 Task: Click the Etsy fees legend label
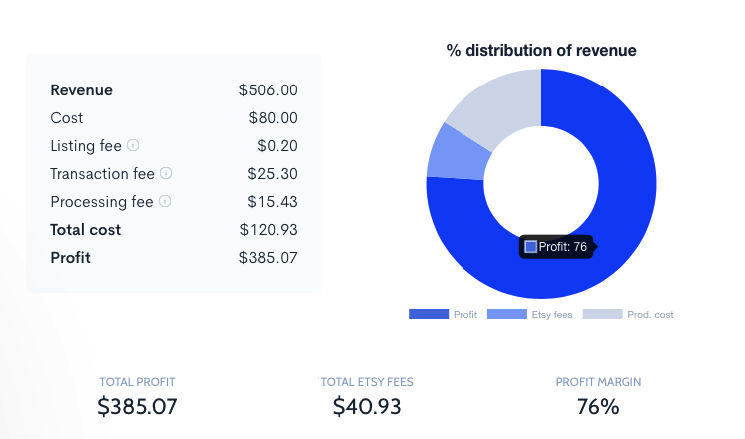(552, 315)
